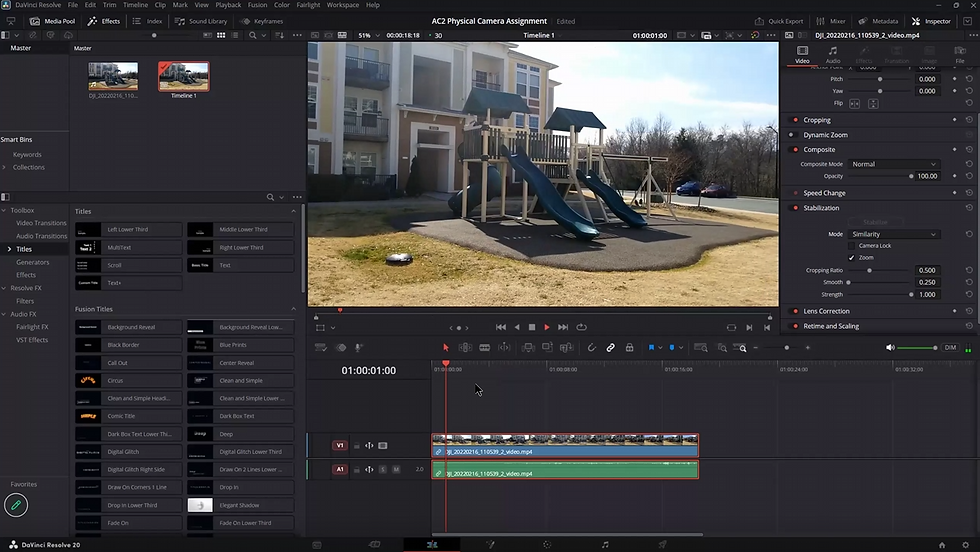Toggle Lens Correction enable switch
This screenshot has height=552, width=980.
pyautogui.click(x=795, y=311)
